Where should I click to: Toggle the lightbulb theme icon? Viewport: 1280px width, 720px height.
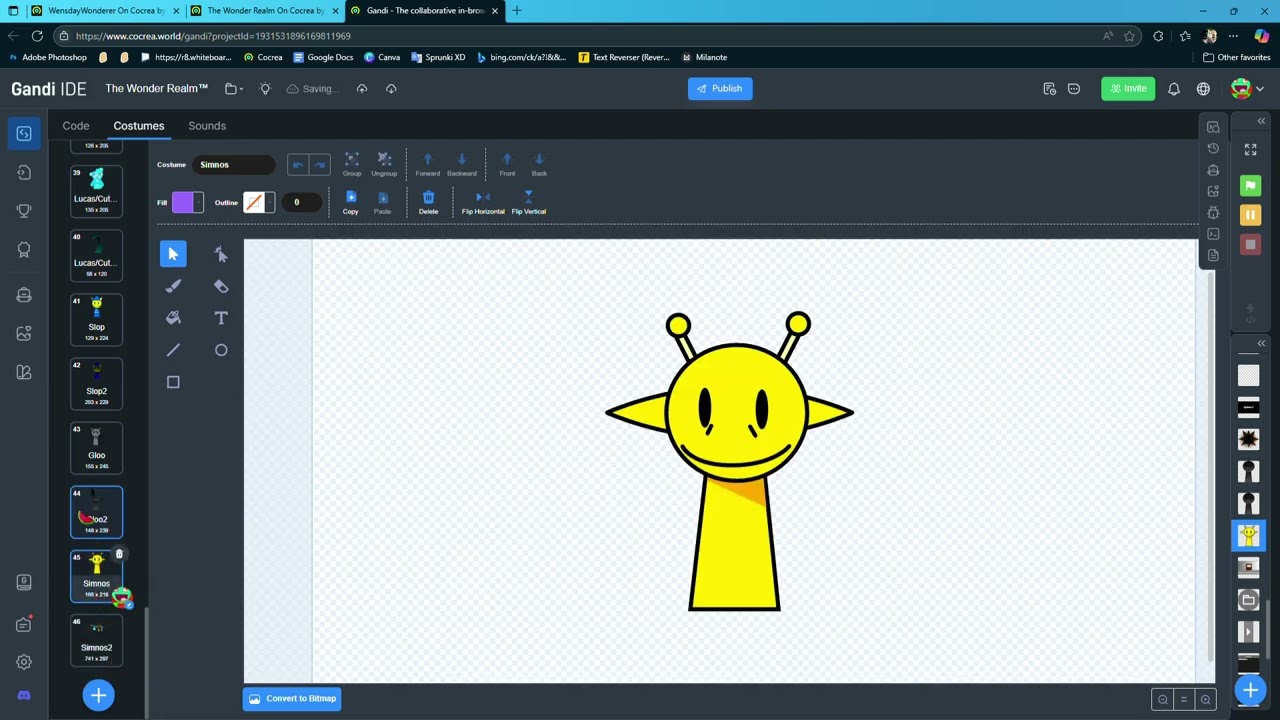265,89
